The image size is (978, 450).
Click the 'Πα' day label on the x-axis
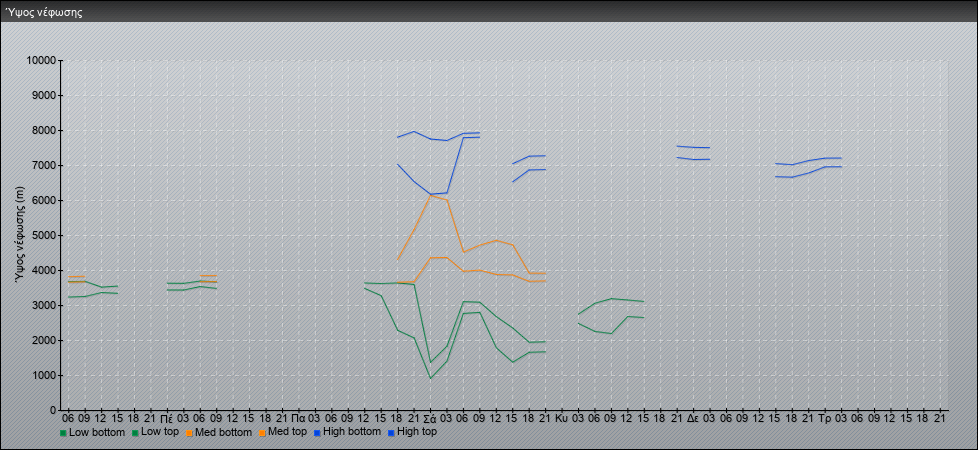(298, 418)
